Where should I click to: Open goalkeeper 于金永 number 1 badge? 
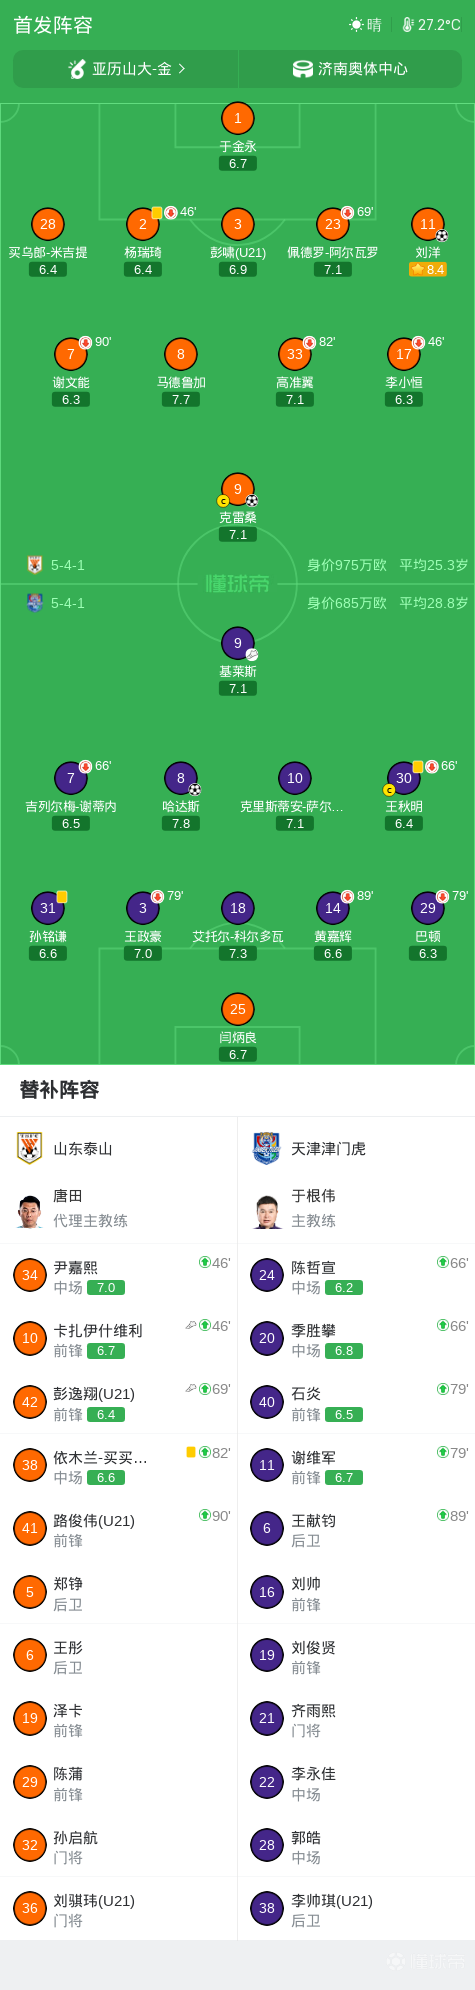[238, 118]
